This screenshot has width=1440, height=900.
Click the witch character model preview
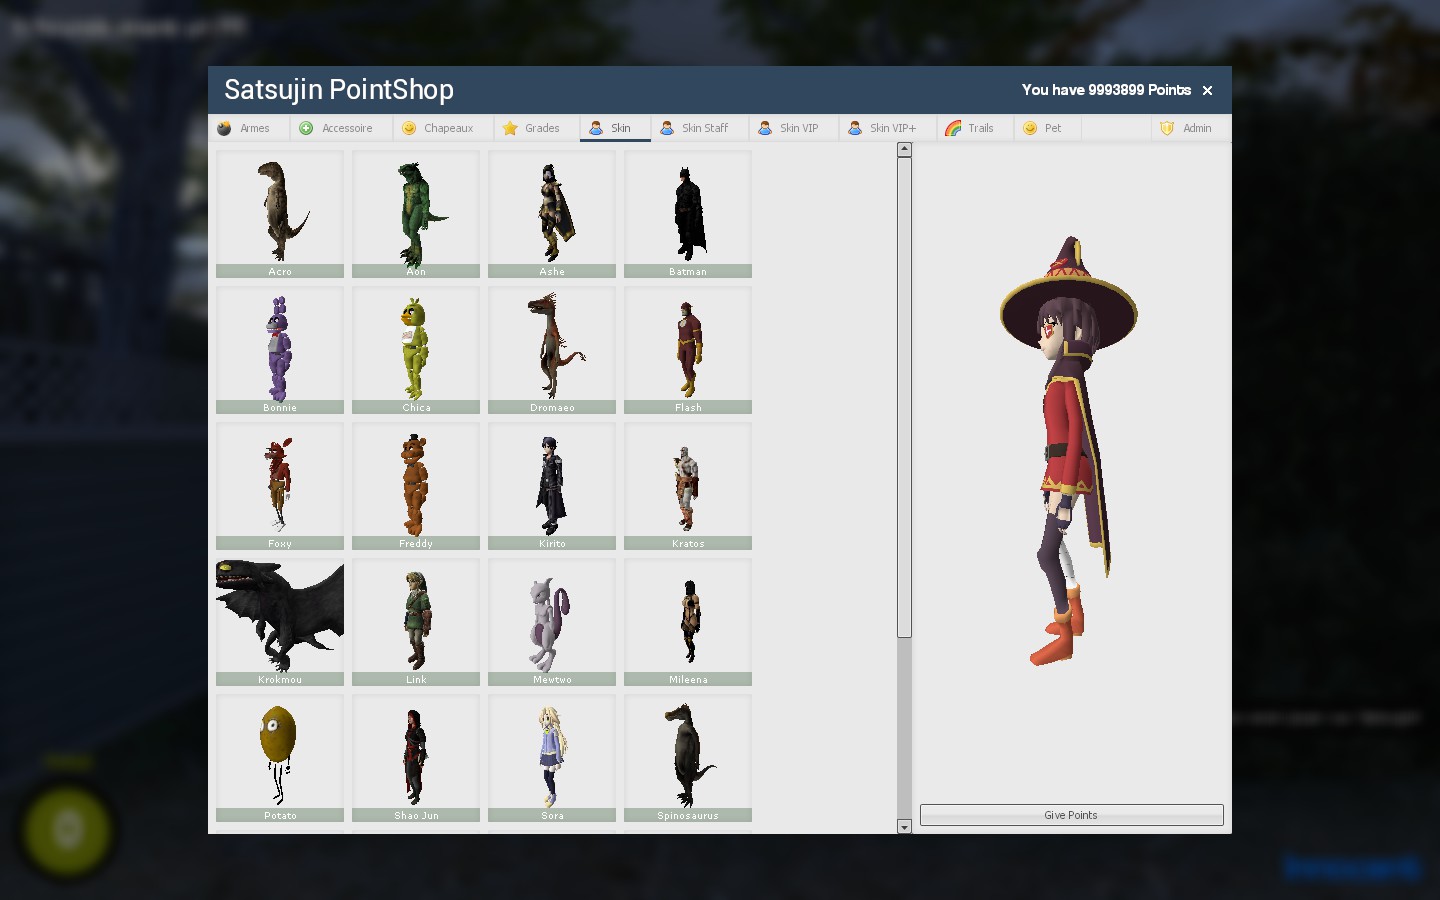[1068, 452]
